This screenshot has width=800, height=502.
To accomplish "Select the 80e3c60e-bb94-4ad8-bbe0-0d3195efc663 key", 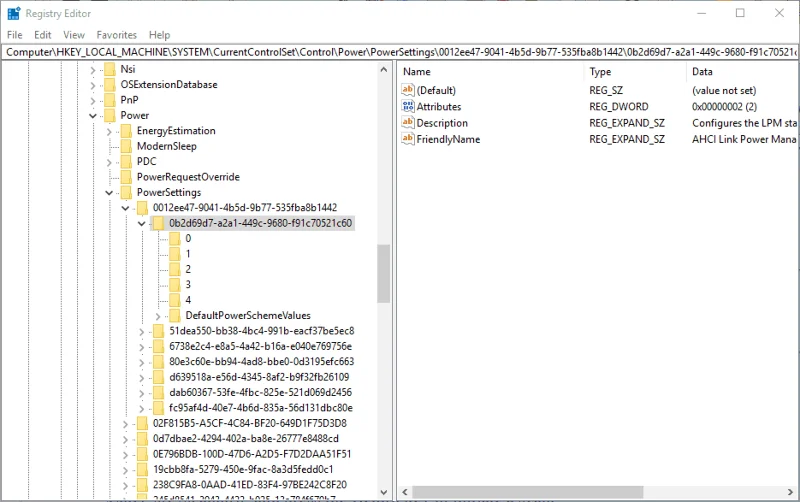I will 261,362.
